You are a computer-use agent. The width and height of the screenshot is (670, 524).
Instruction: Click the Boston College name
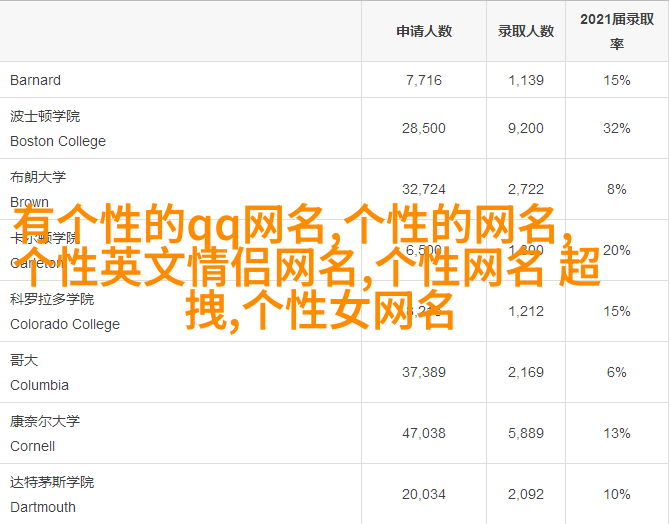[58, 141]
